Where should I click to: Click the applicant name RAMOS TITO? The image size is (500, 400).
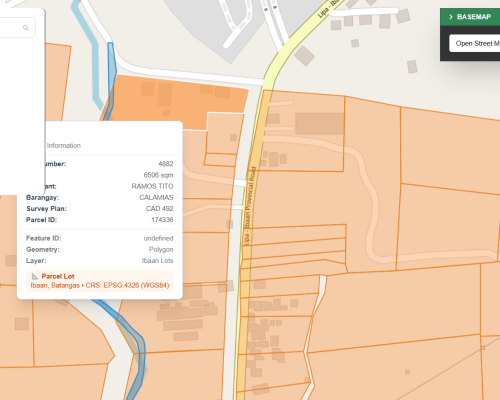(152, 186)
